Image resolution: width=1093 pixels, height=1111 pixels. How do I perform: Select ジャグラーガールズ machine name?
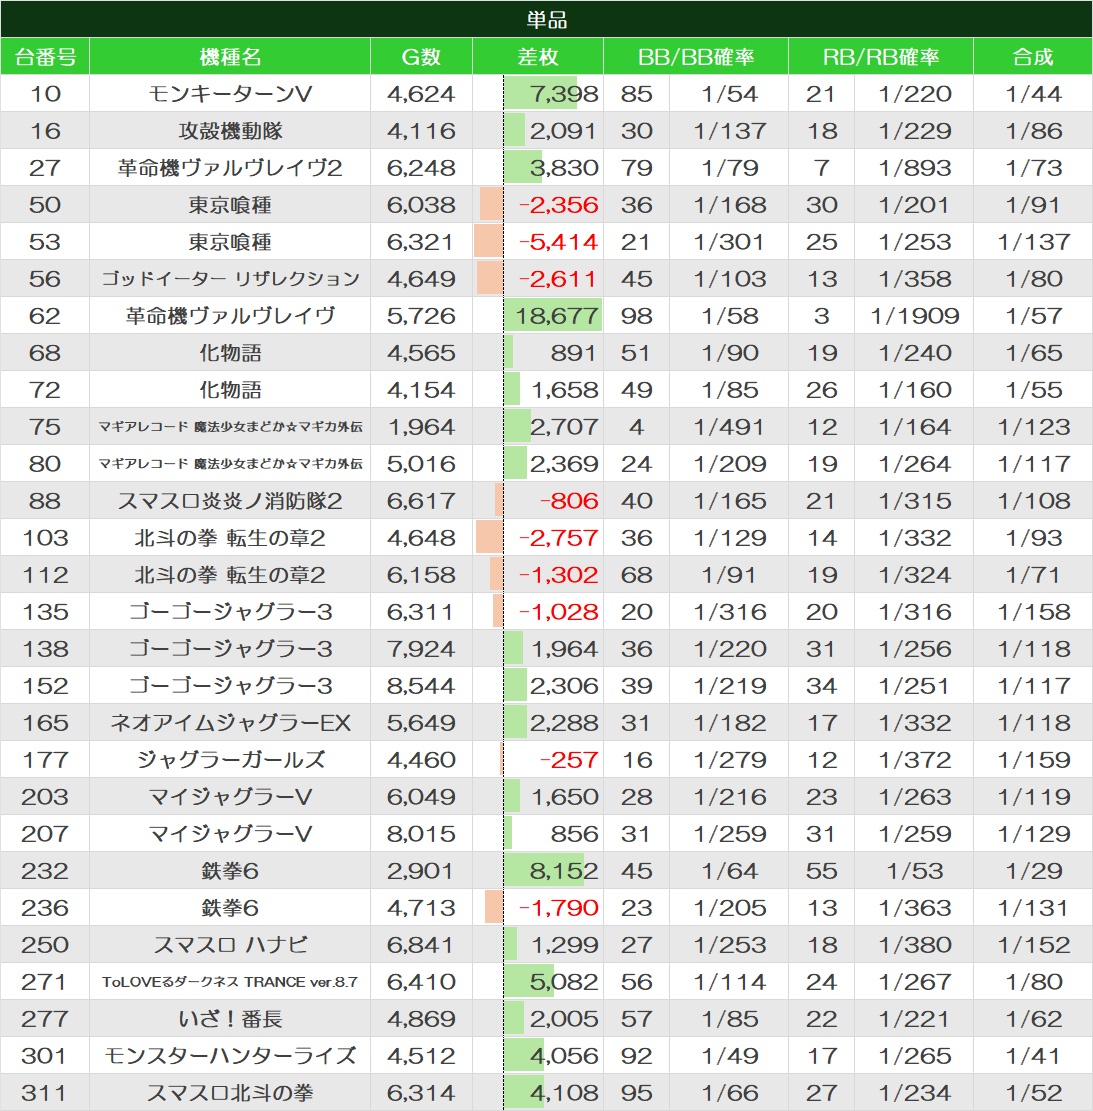(x=230, y=760)
